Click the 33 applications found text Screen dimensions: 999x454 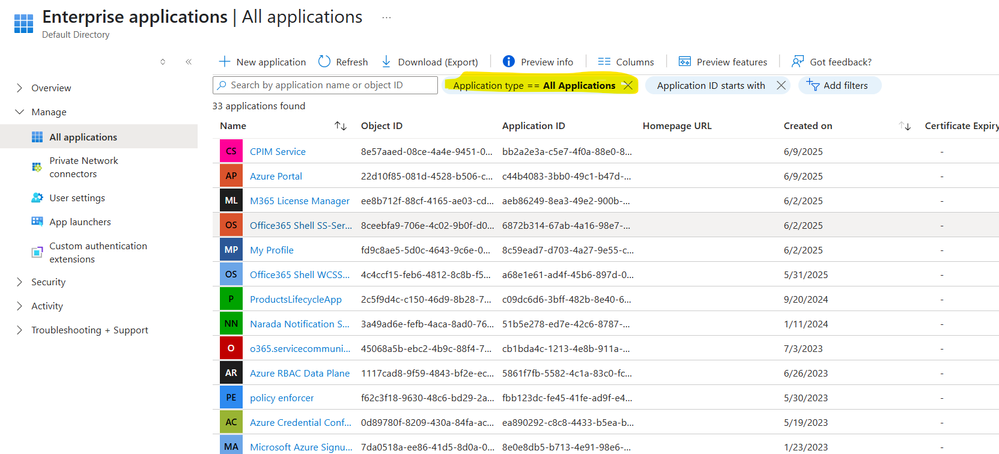pos(259,106)
